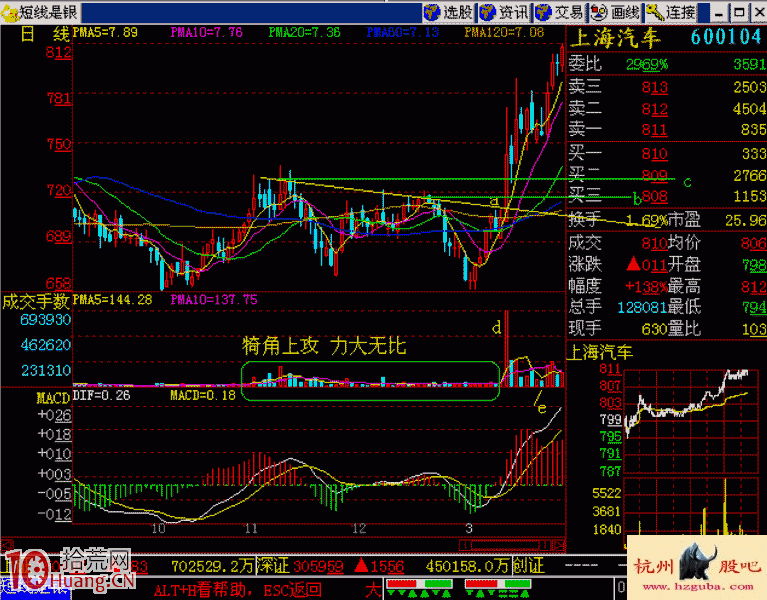Open the 选股 stock picker button
Viewport: 767px width, 600px height.
(449, 12)
